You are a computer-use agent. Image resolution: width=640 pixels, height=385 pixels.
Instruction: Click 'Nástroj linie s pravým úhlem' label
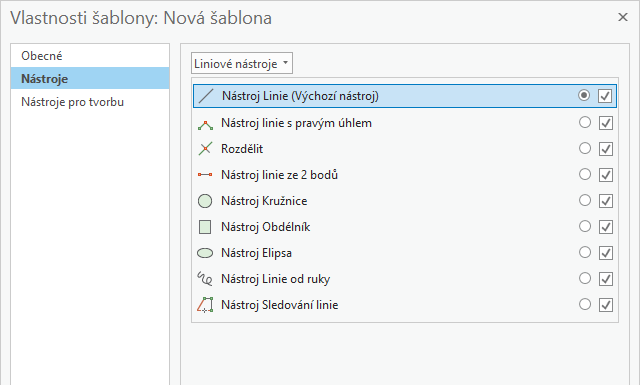296,123
